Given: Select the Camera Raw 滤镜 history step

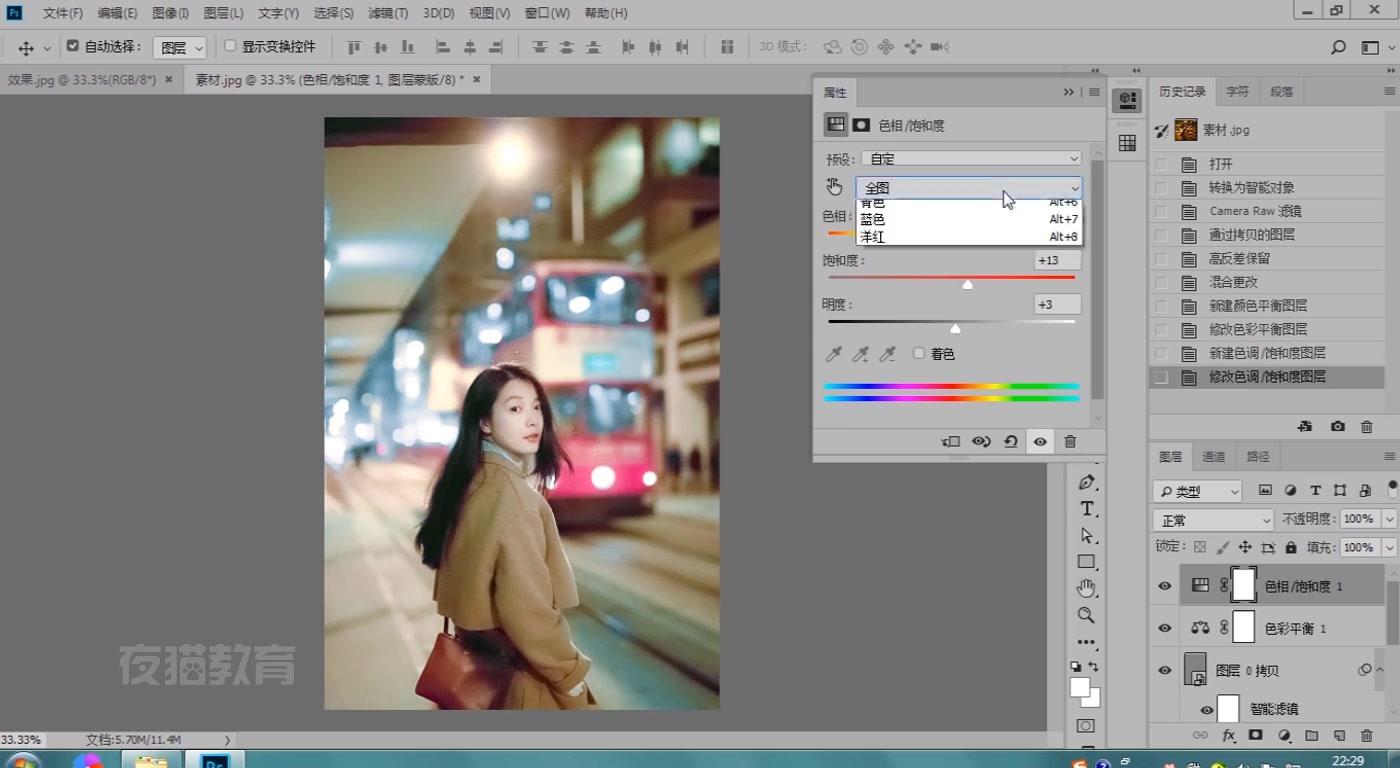Looking at the screenshot, I should (1255, 211).
